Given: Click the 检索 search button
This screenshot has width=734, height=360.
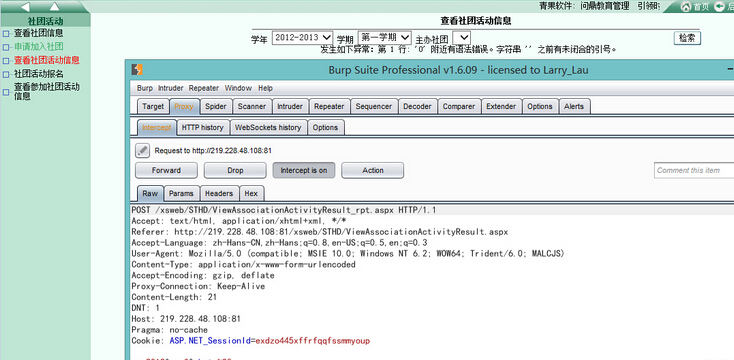Looking at the screenshot, I should 687,38.
